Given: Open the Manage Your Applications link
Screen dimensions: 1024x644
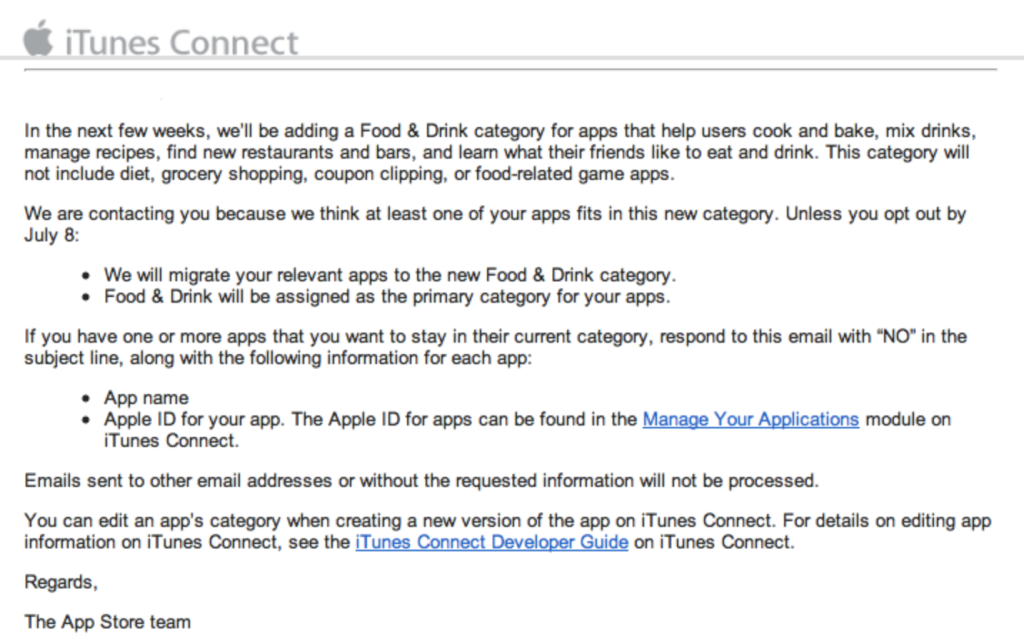Looking at the screenshot, I should tap(751, 419).
